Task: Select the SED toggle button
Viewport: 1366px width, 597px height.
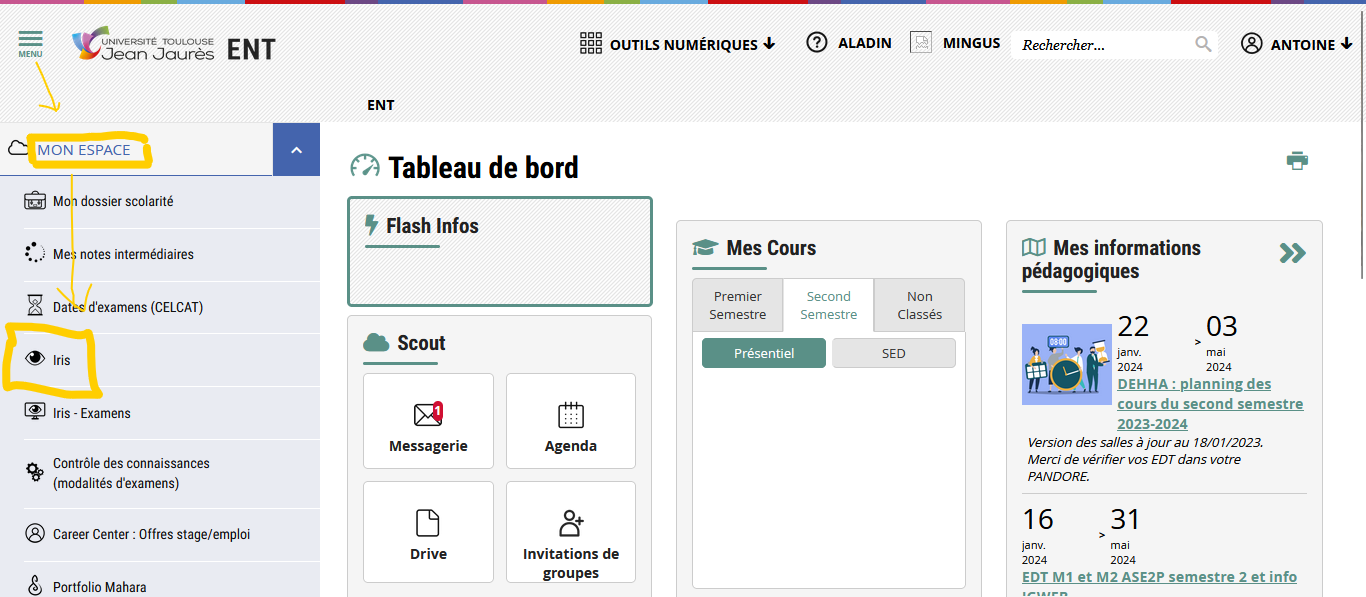Action: click(x=894, y=353)
